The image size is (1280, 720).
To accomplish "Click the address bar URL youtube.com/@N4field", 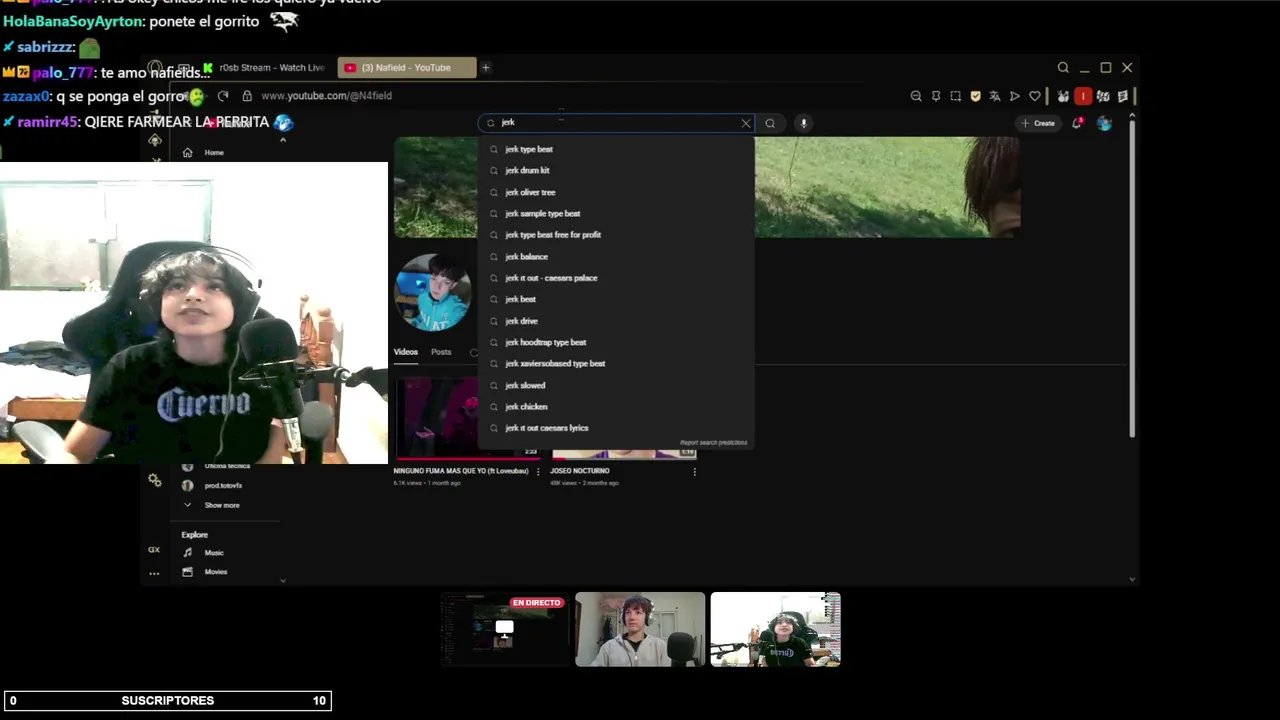I will pyautogui.click(x=326, y=96).
